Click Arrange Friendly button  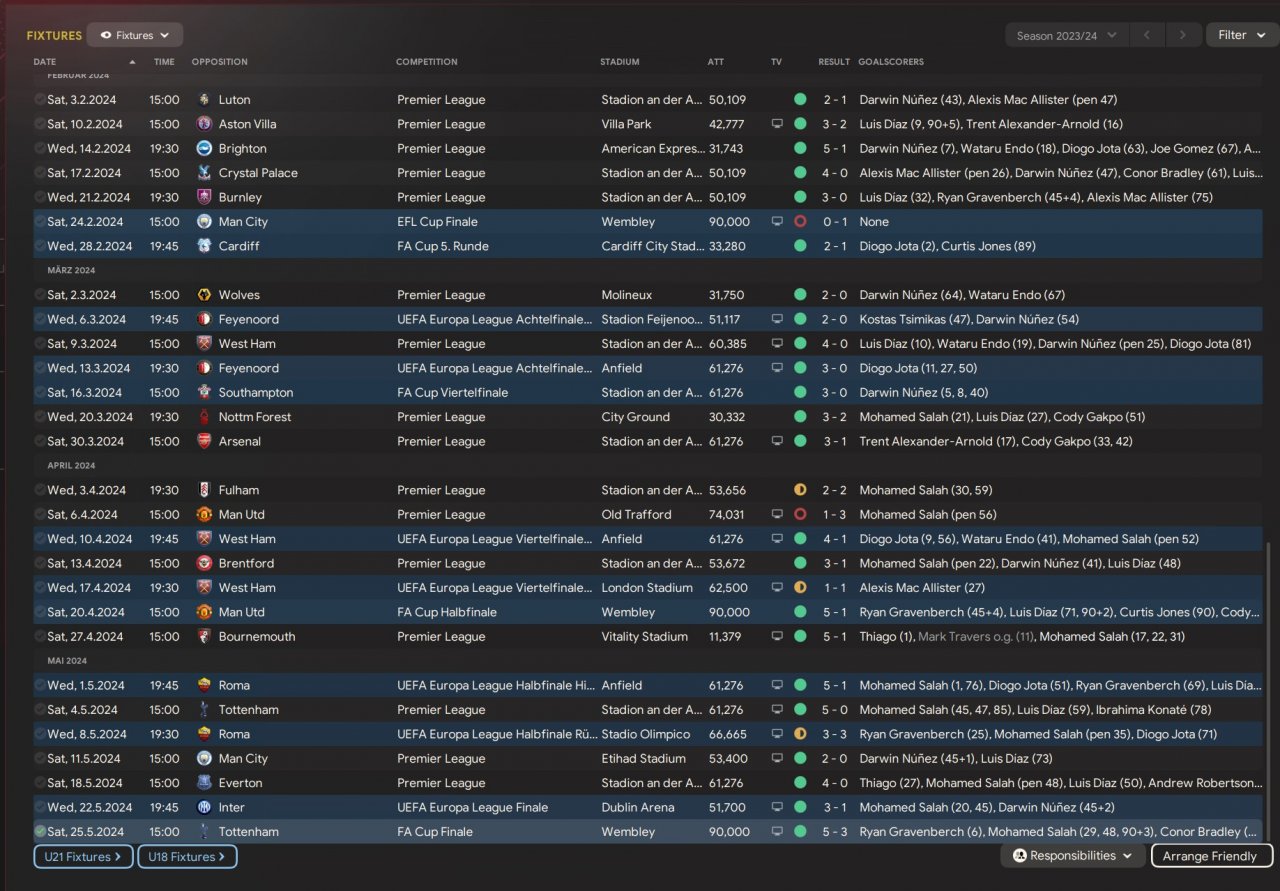tap(1211, 856)
